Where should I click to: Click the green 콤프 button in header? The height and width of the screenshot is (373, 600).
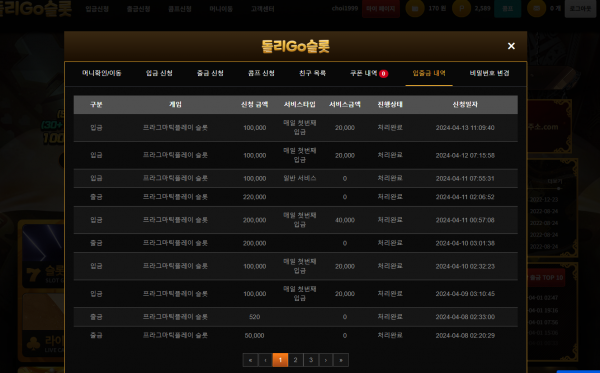507,8
